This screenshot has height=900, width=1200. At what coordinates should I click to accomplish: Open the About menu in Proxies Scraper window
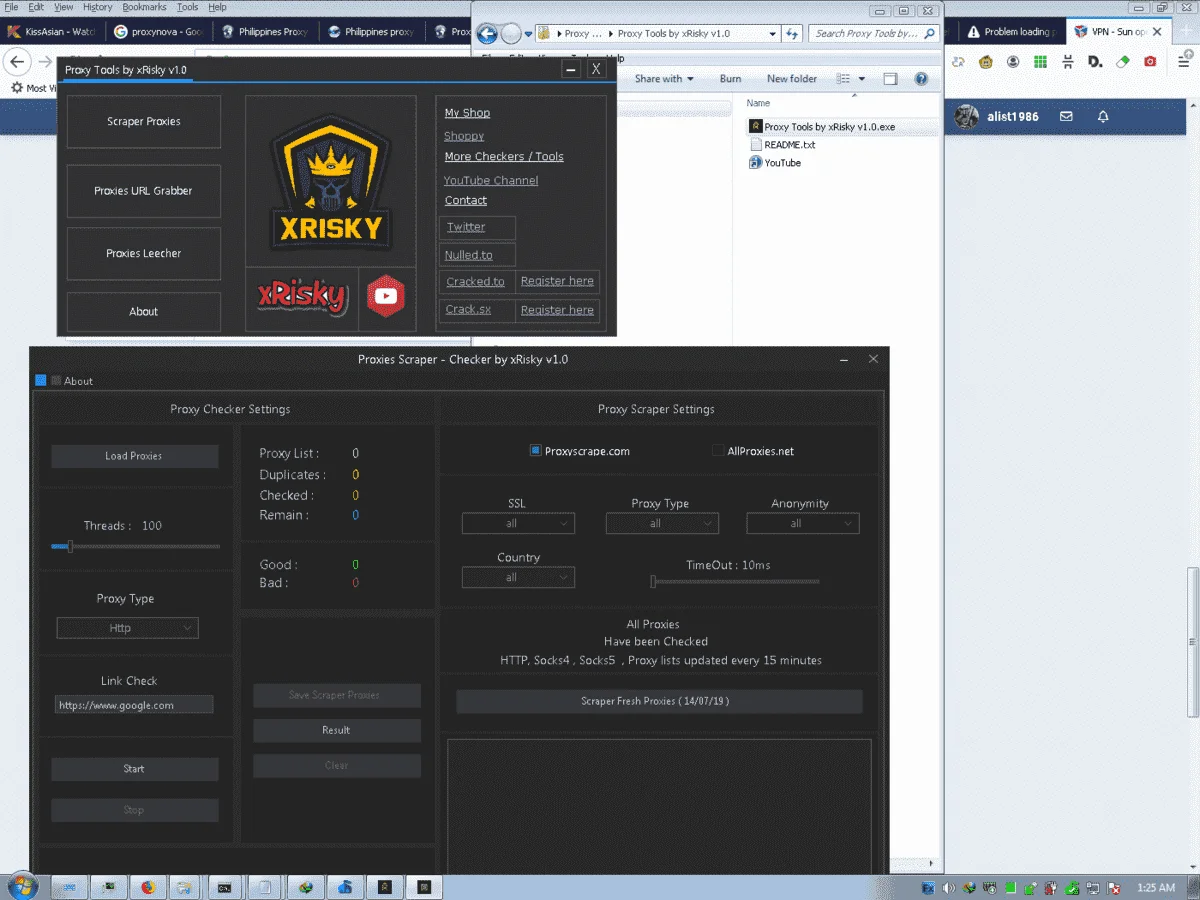78,381
